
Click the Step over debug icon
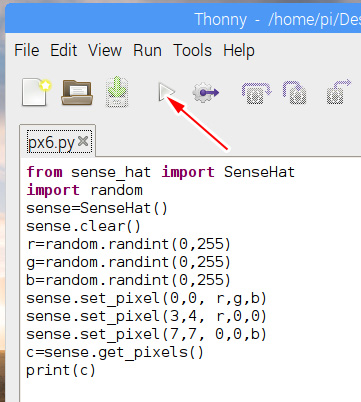[256, 93]
